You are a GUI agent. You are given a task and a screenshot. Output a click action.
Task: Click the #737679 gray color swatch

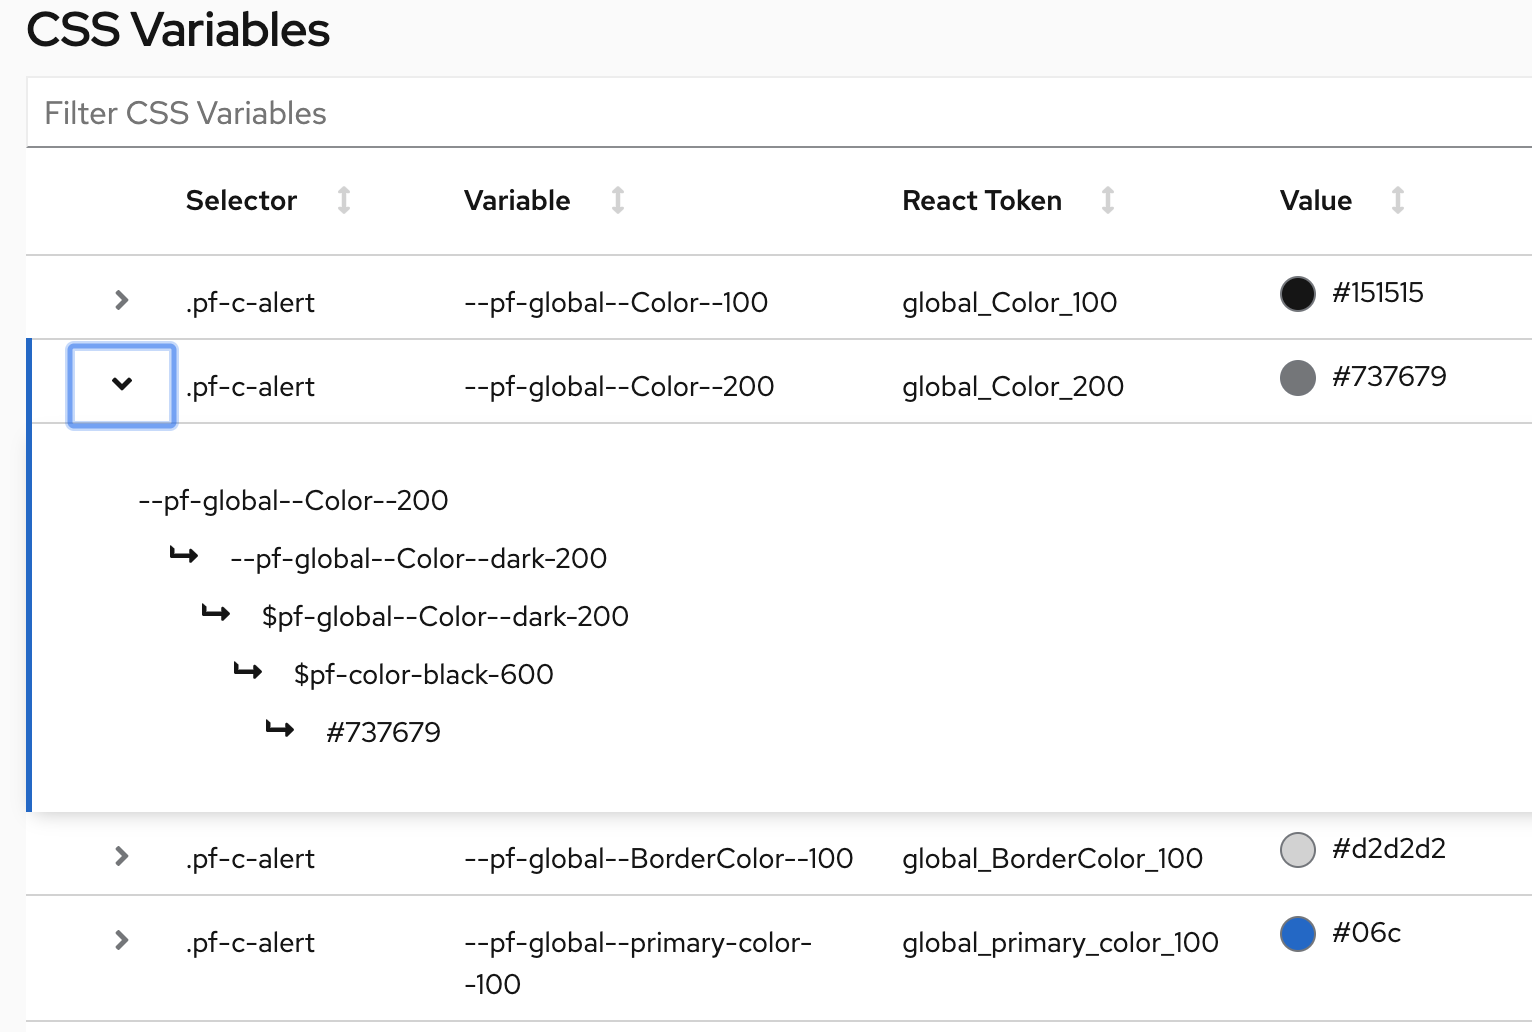1298,378
